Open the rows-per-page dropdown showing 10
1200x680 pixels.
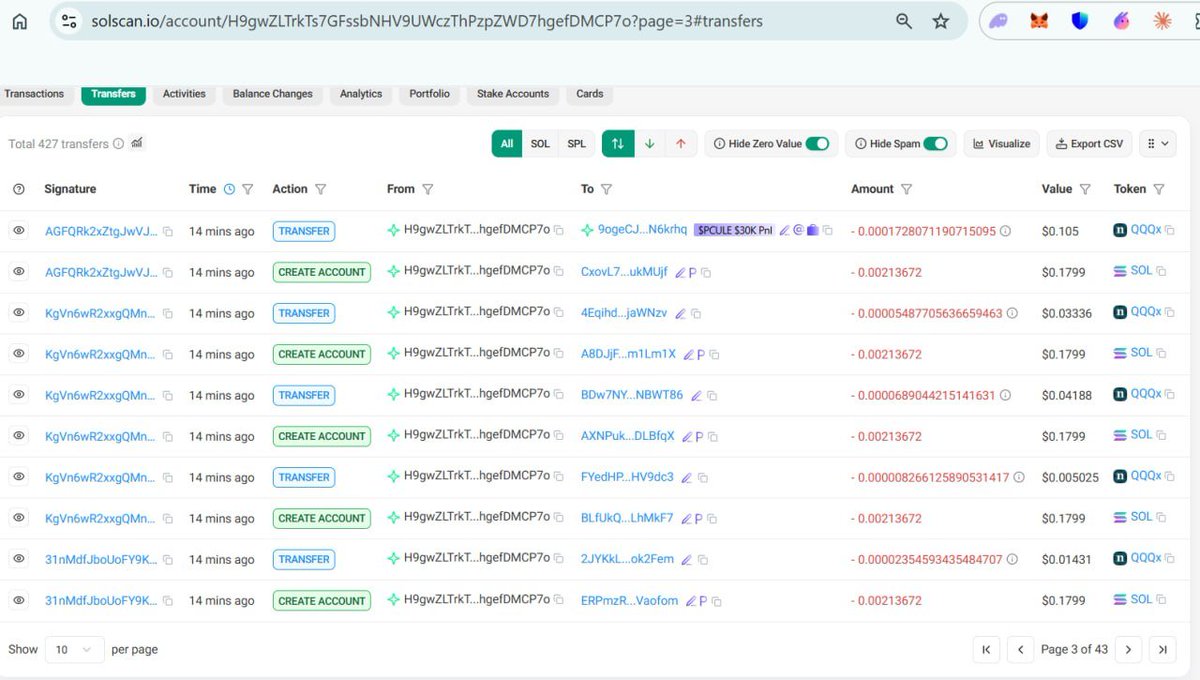[x=75, y=649]
